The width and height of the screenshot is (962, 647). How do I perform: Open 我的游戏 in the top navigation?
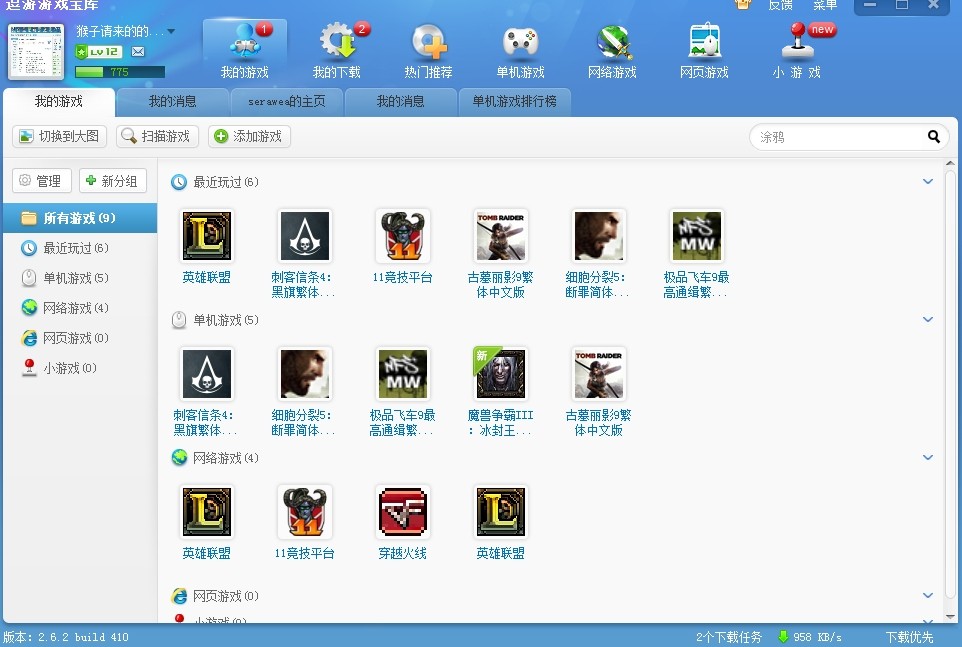pos(245,52)
